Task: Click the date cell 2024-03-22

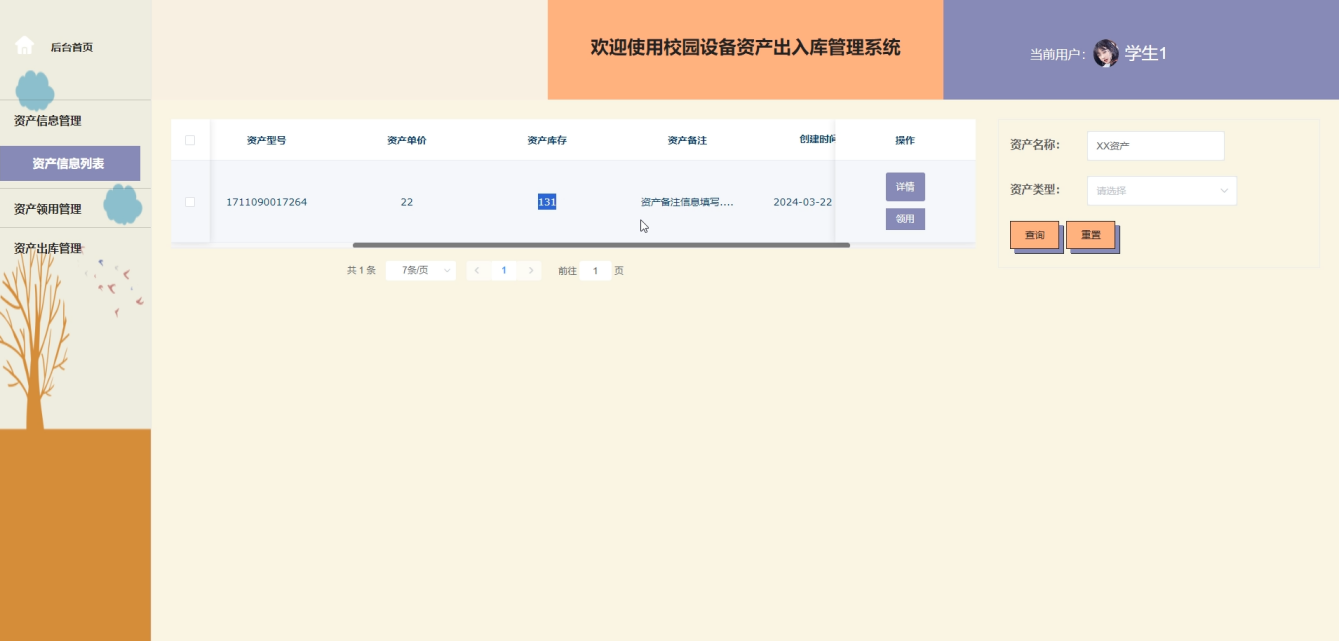Action: point(803,202)
